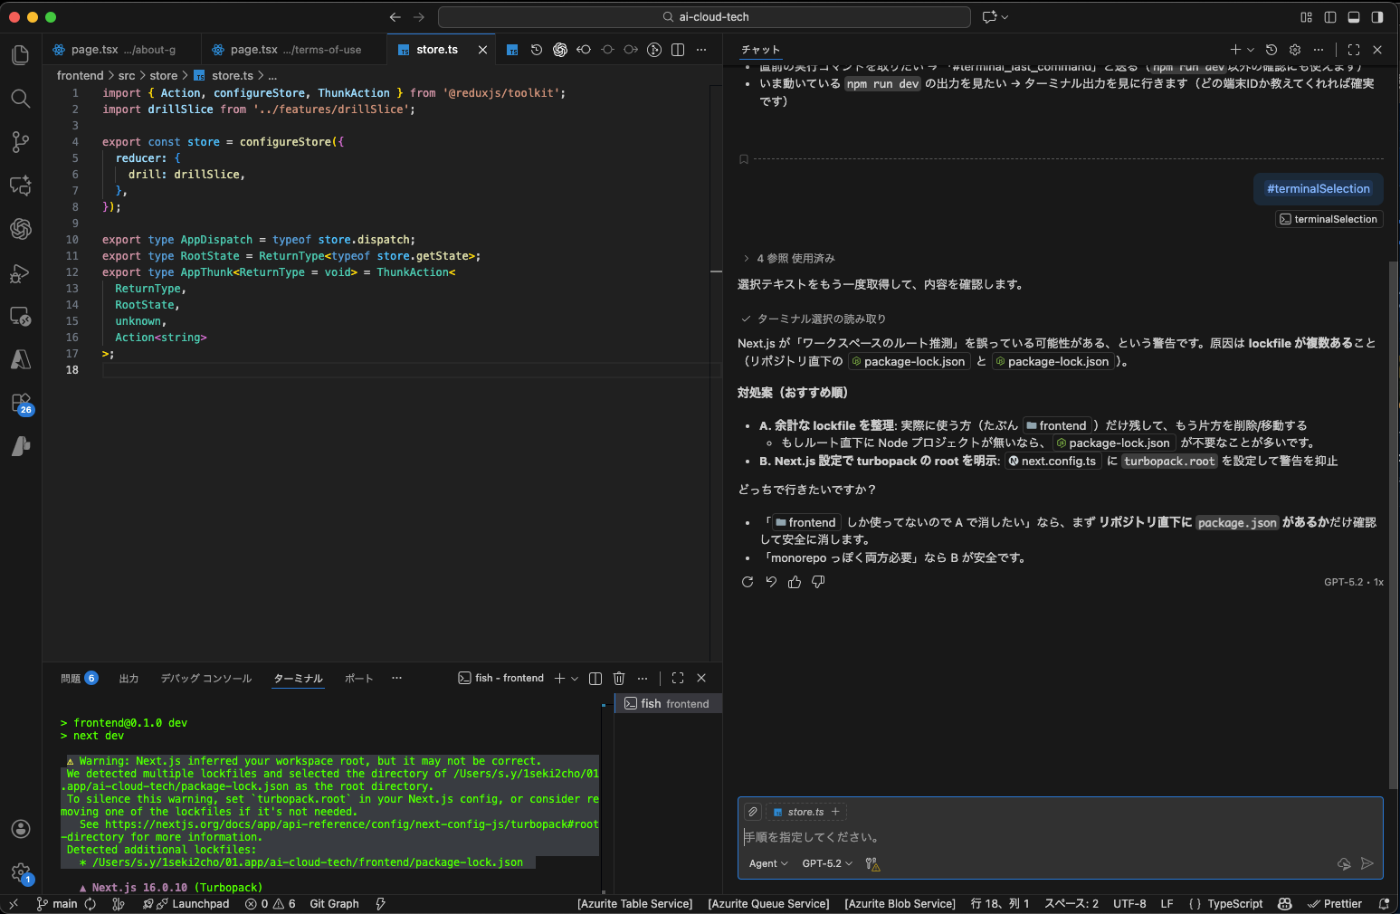Maximize the terminal panel size
Screen dimensions: 1400x914
coord(677,678)
